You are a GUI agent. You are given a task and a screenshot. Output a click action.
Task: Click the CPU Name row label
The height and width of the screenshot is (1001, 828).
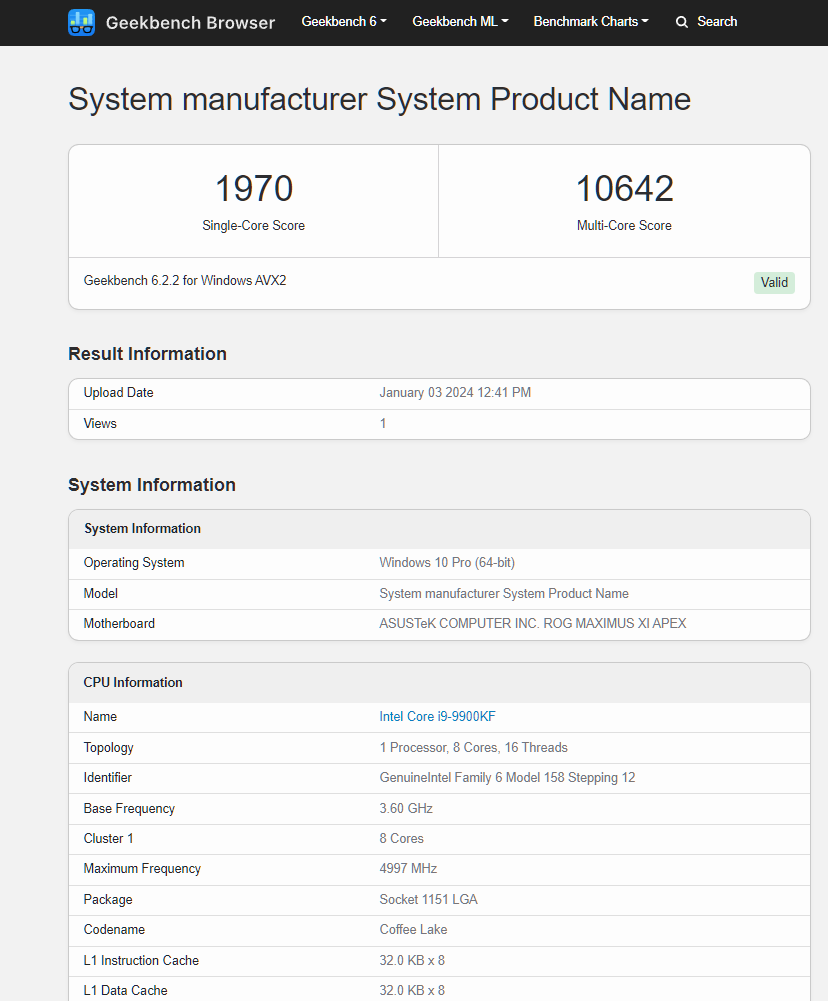pos(100,716)
